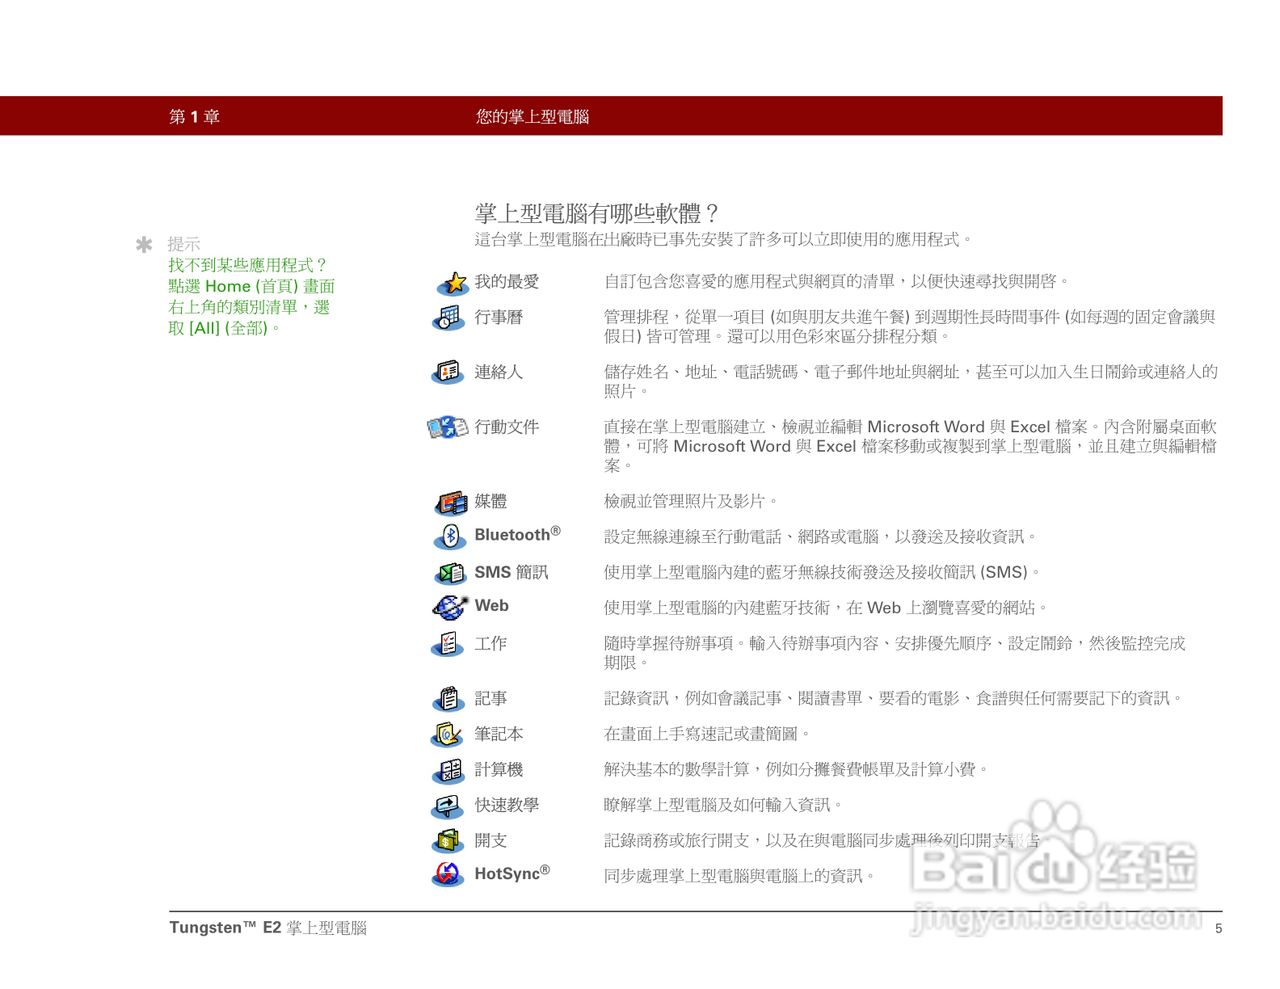Click the 快速教學 label

click(x=506, y=805)
